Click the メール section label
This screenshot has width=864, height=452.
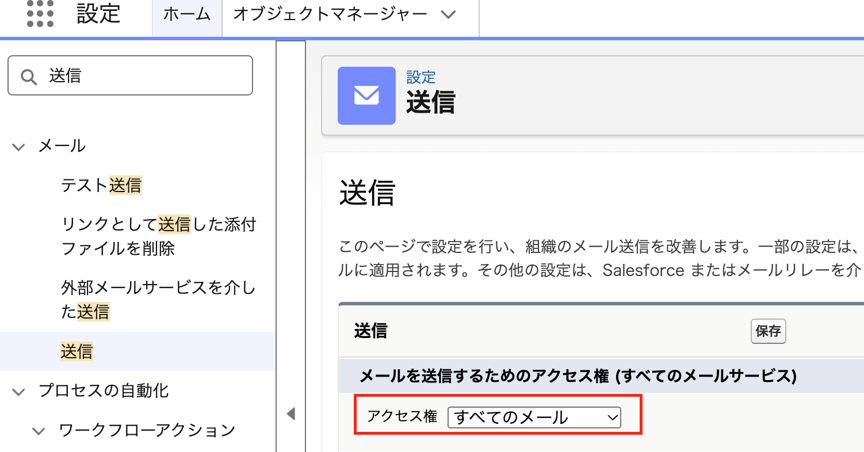pyautogui.click(x=62, y=146)
